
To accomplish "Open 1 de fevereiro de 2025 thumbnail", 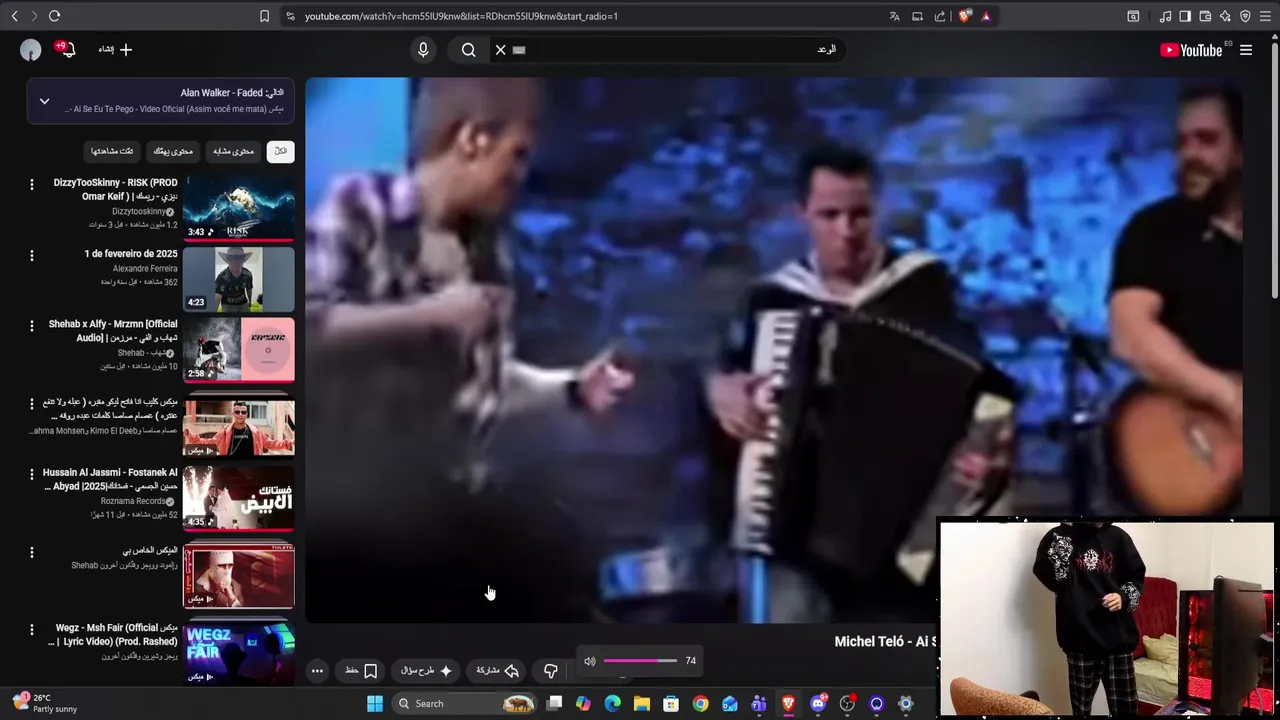I will [239, 280].
